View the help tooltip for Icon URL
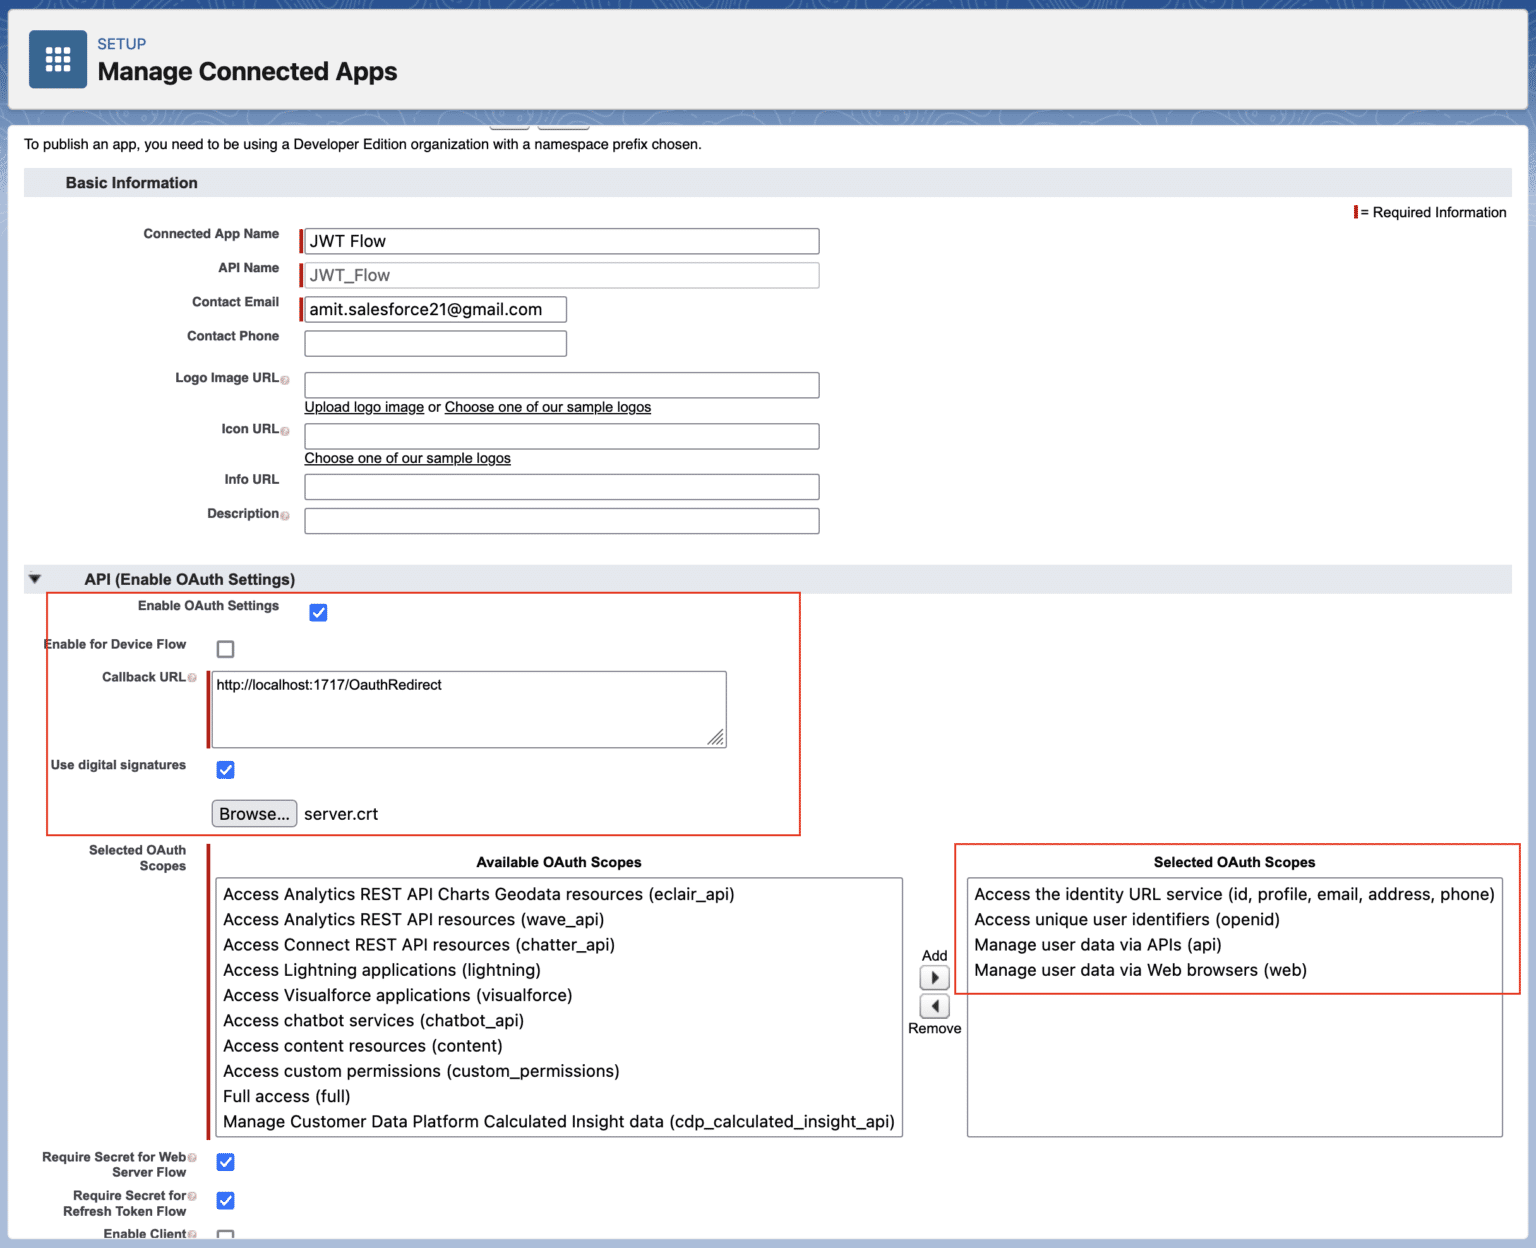 286,430
